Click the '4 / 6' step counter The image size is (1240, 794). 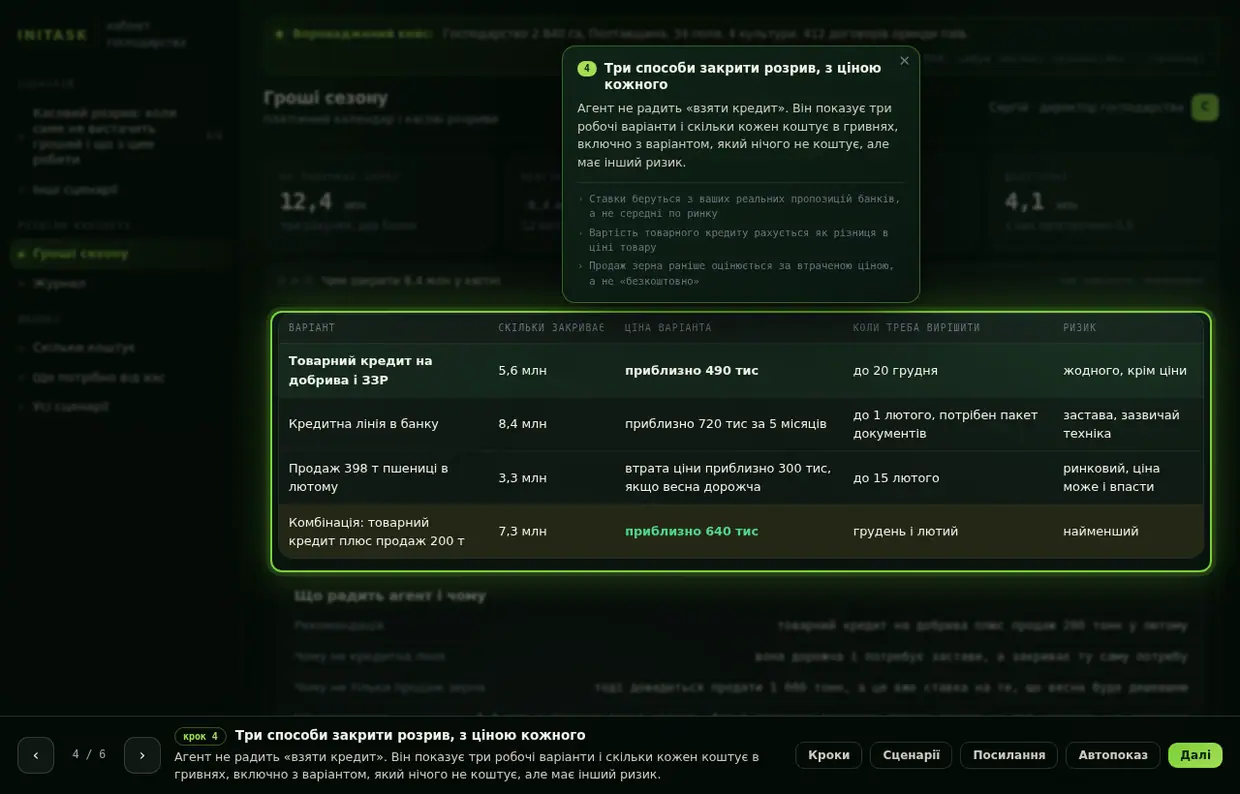tap(89, 755)
